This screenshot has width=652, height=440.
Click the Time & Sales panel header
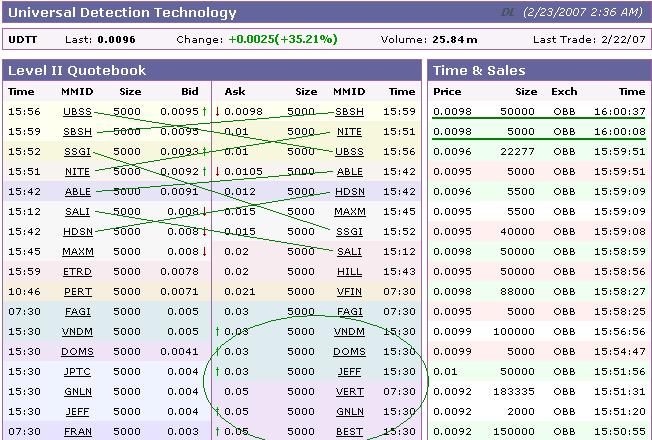pos(479,71)
